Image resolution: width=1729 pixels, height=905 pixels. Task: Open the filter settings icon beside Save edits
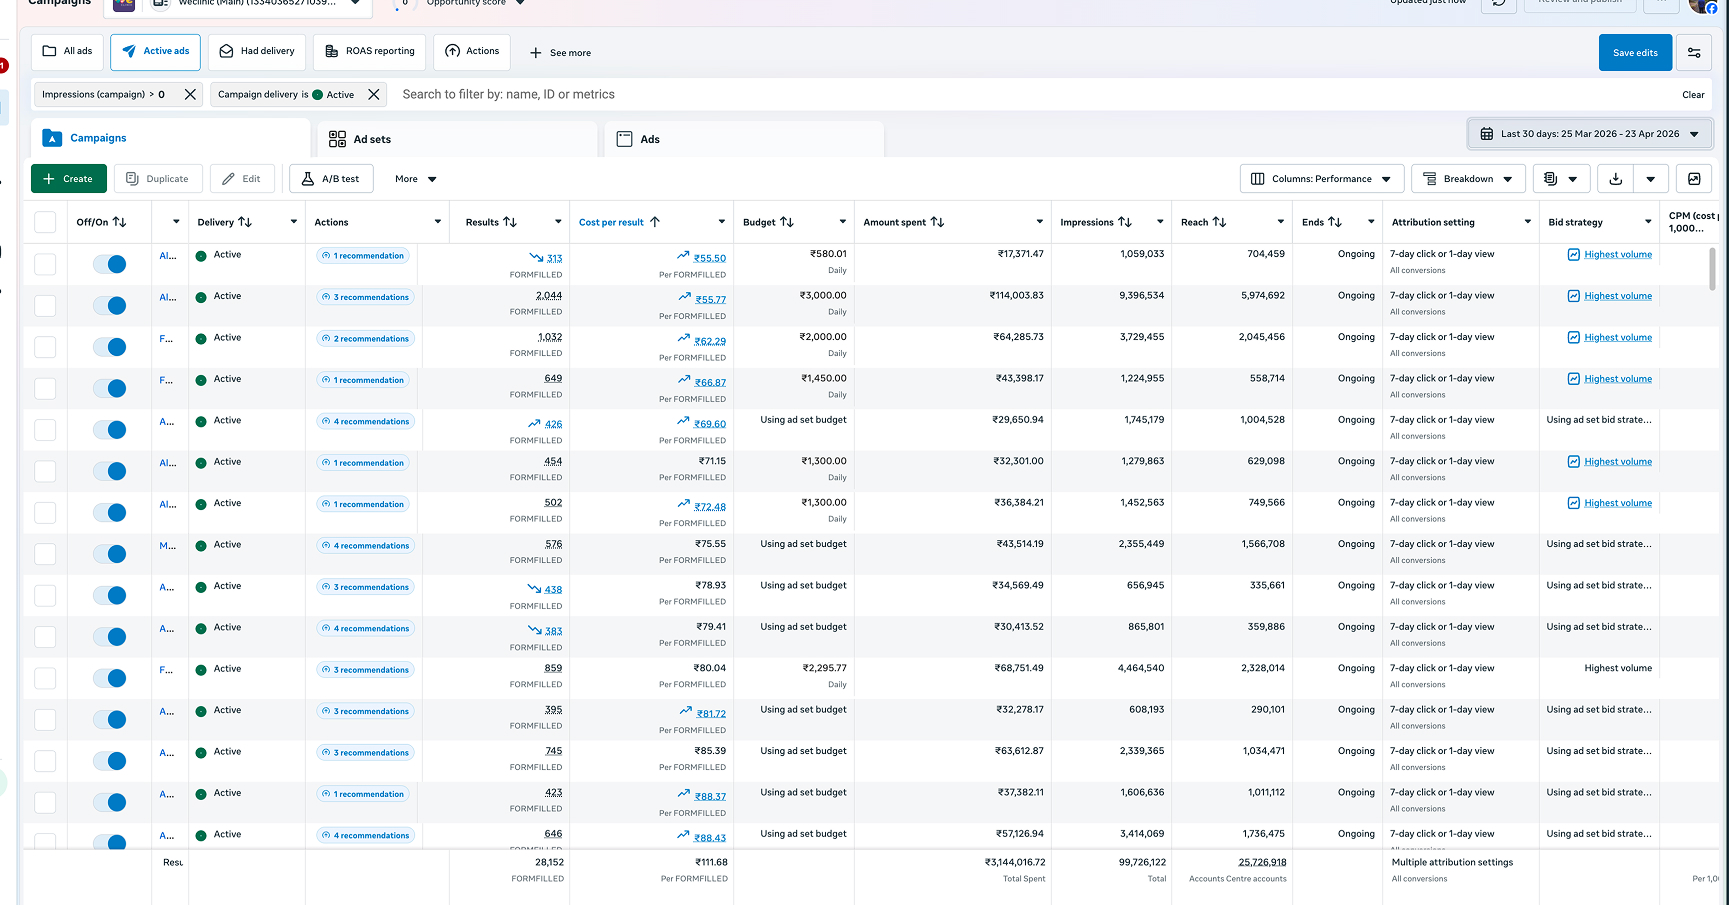click(1694, 53)
